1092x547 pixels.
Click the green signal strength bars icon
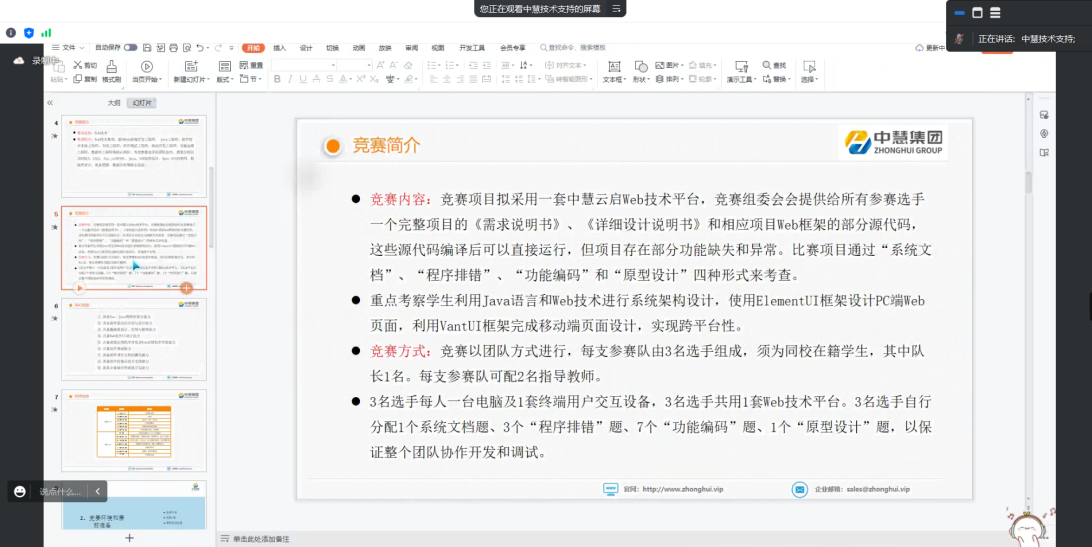(46, 33)
